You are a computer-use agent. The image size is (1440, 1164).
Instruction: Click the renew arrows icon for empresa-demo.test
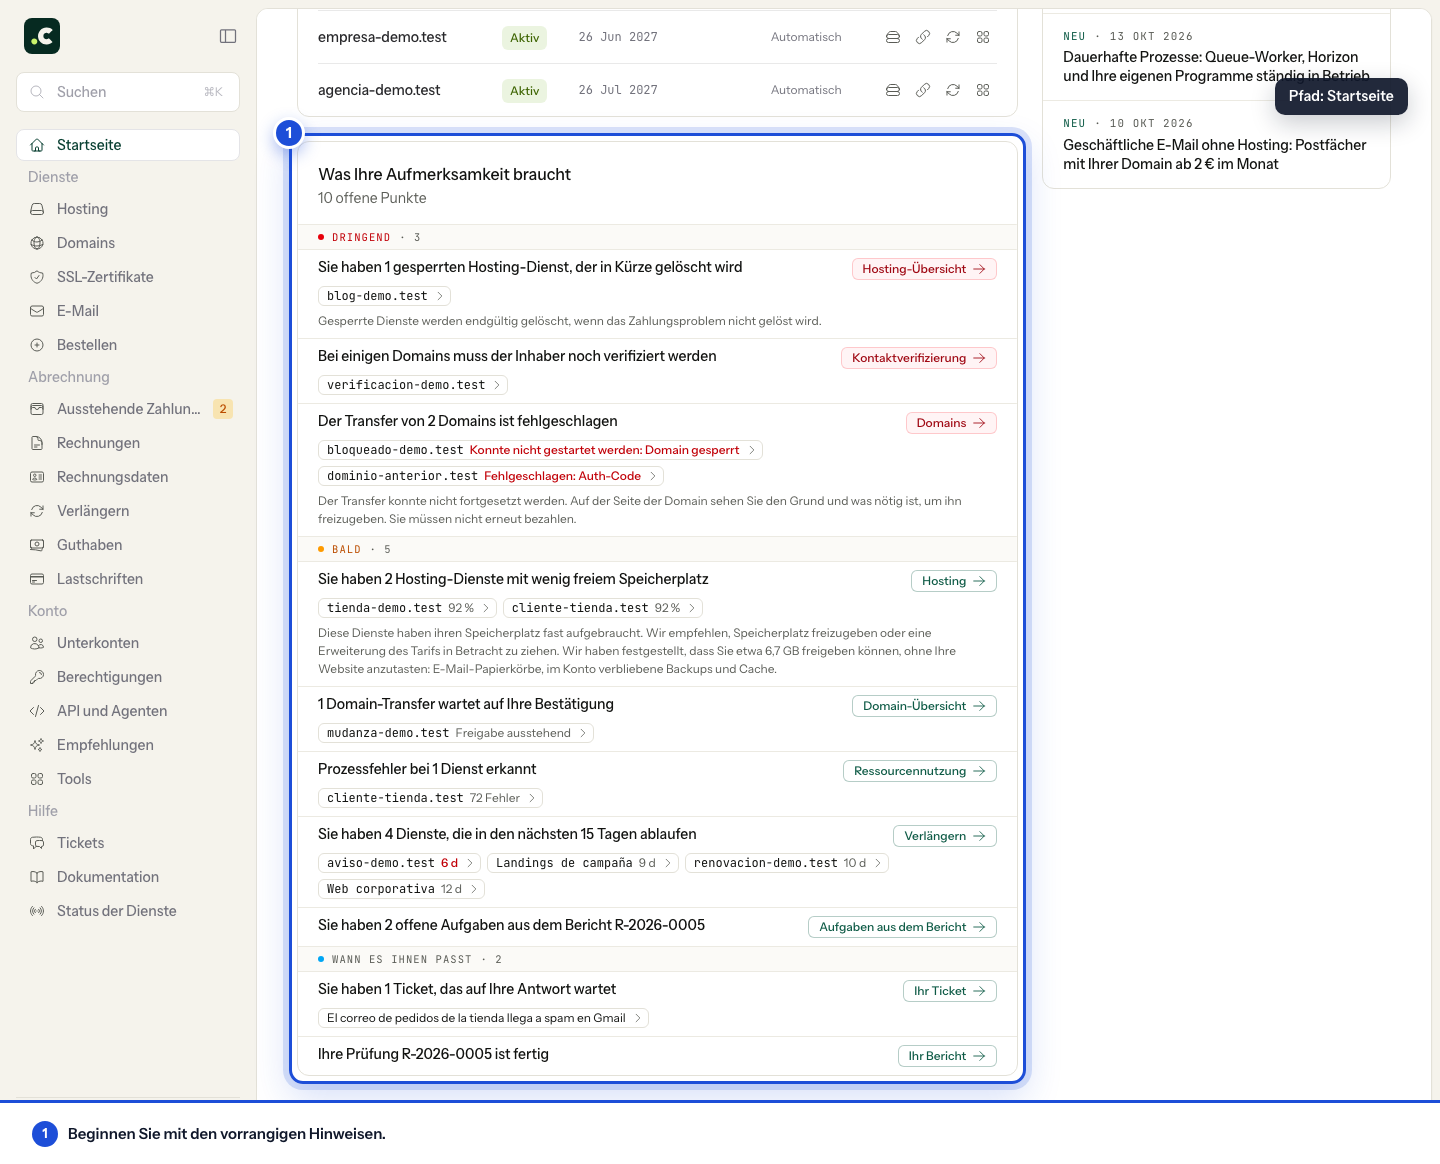click(953, 37)
